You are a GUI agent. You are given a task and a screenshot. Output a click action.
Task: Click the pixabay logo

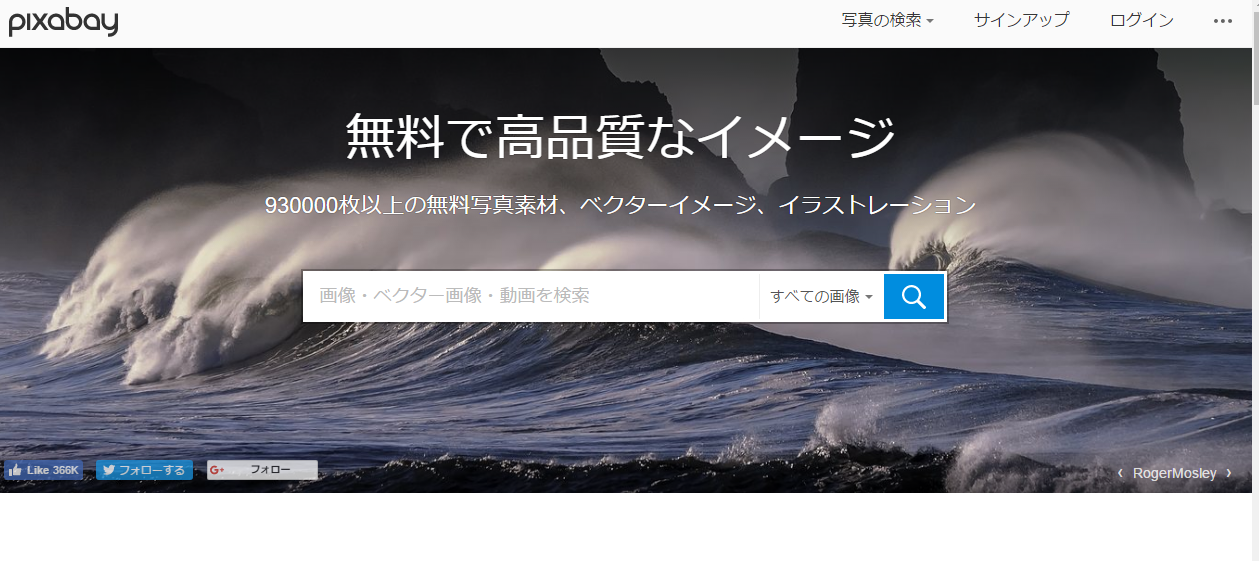click(x=64, y=20)
